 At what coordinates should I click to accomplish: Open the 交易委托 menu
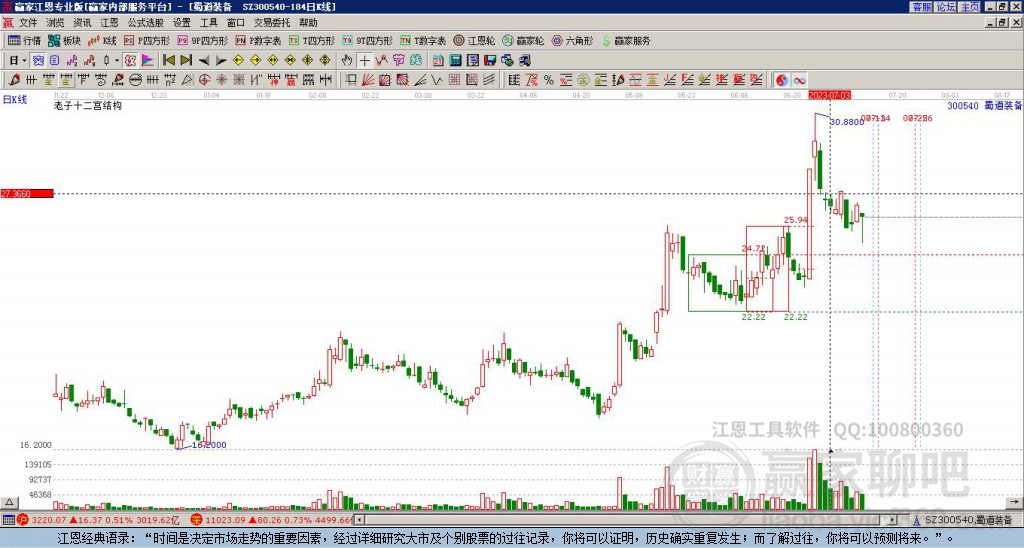(x=272, y=23)
